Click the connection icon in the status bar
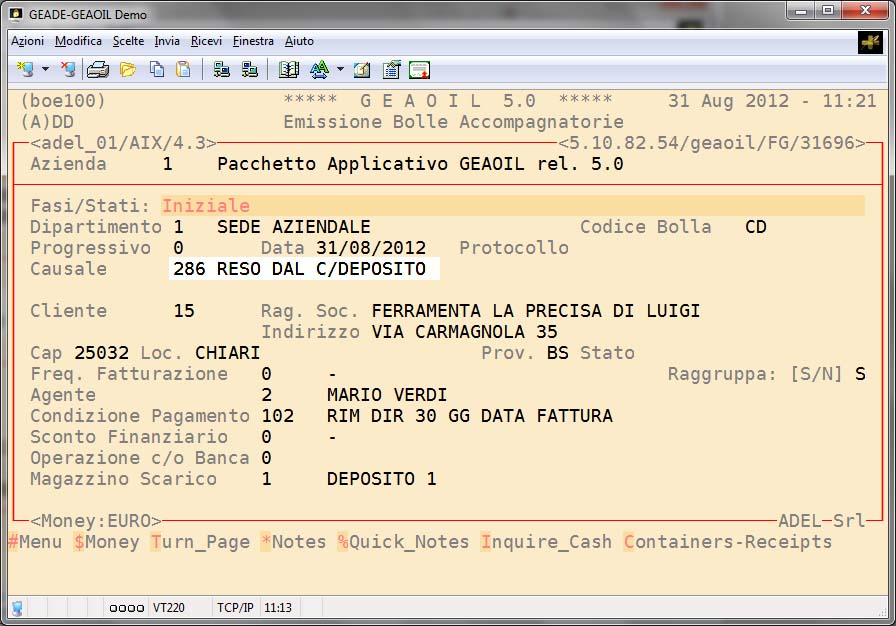Screen dimensions: 896x626 (x=16, y=608)
